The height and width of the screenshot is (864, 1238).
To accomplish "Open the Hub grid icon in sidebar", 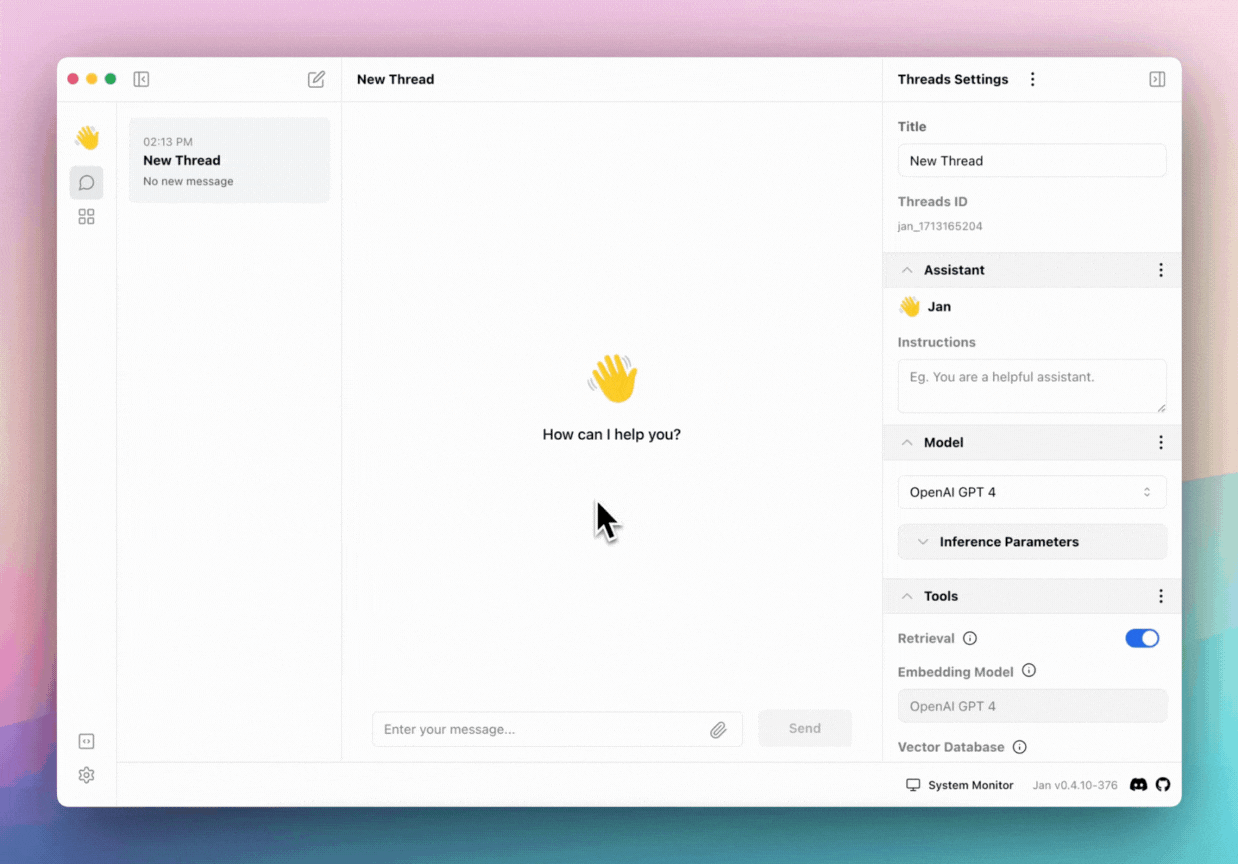I will coord(87,217).
